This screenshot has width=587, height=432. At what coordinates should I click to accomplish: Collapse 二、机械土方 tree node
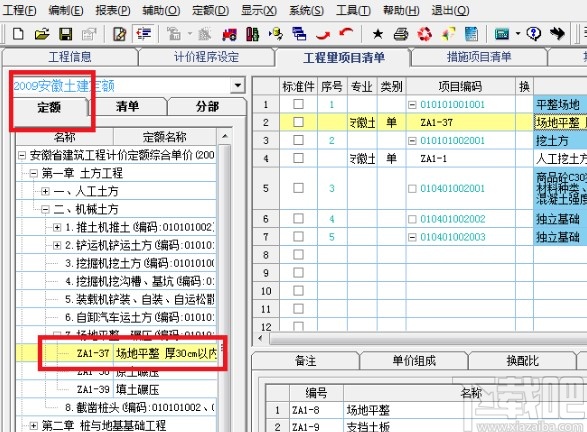pos(45,209)
